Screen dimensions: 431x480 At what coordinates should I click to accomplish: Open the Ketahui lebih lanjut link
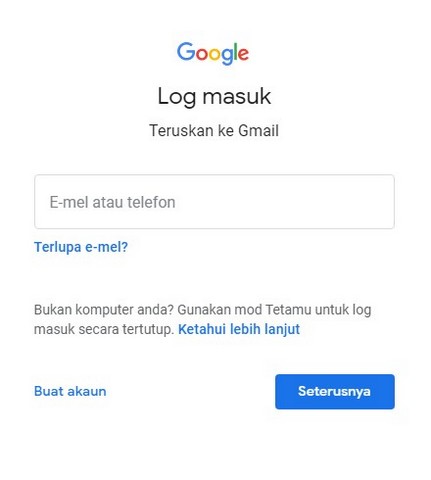tap(239, 329)
